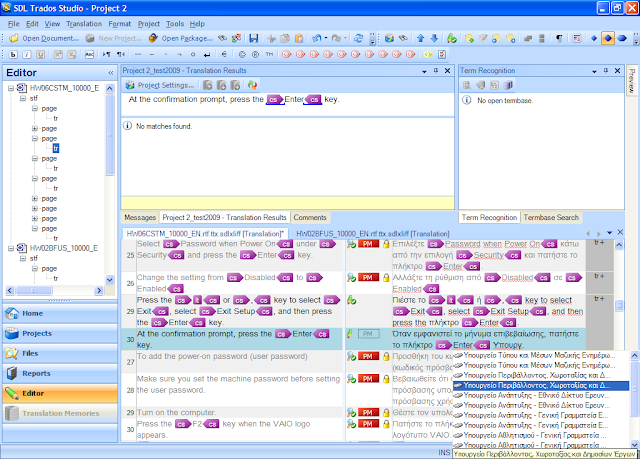Insert the copyright © symbol
This screenshot has height=459, width=640.
coord(242,54)
